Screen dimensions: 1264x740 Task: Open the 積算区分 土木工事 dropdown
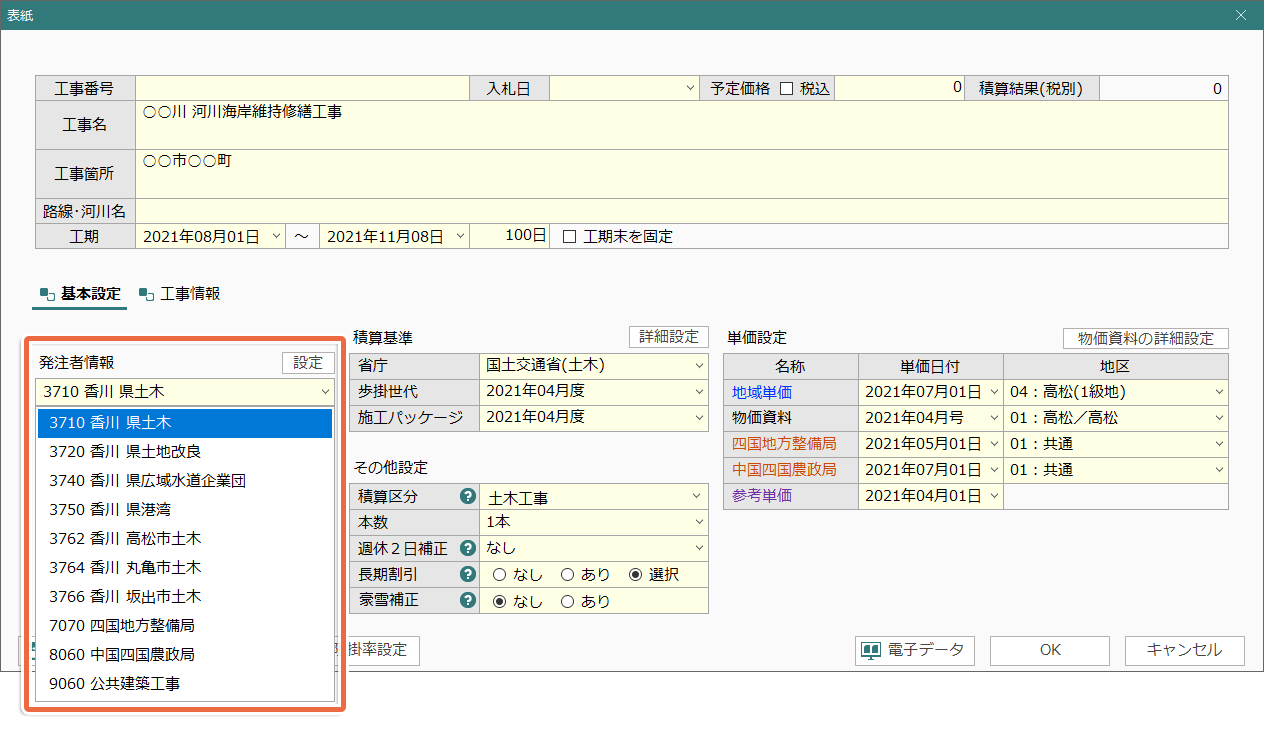tap(698, 497)
